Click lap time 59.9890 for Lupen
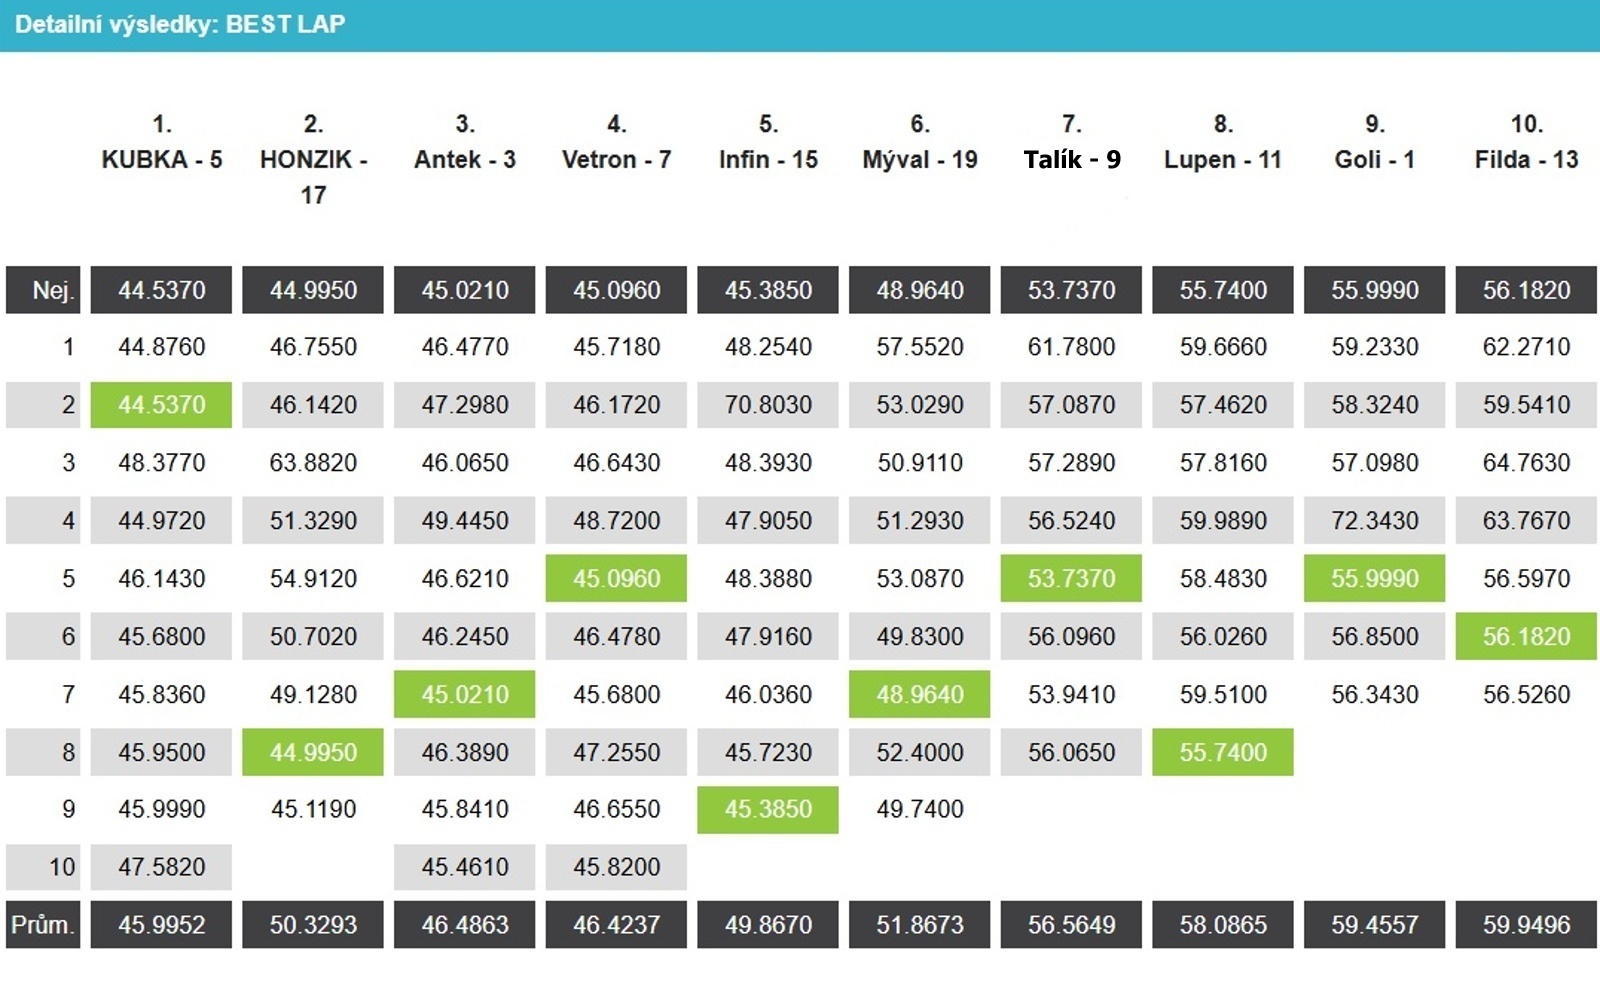Image resolution: width=1600 pixels, height=984 pixels. [x=1223, y=520]
